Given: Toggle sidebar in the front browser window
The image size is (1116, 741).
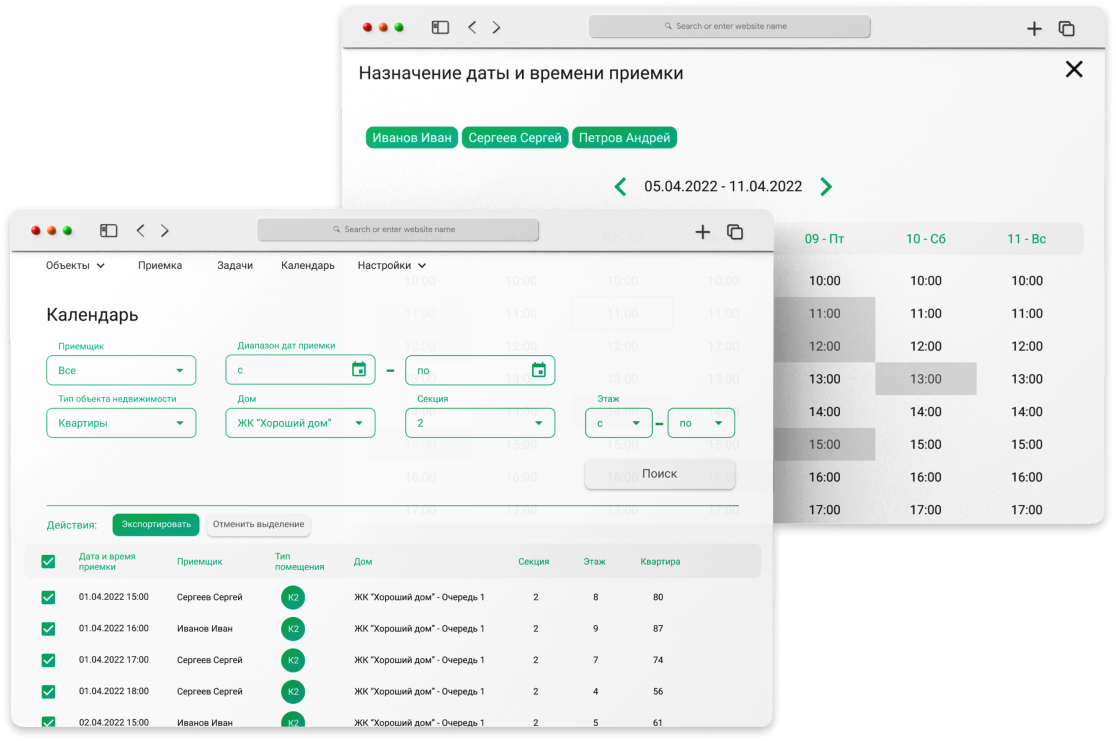Looking at the screenshot, I should pos(108,231).
